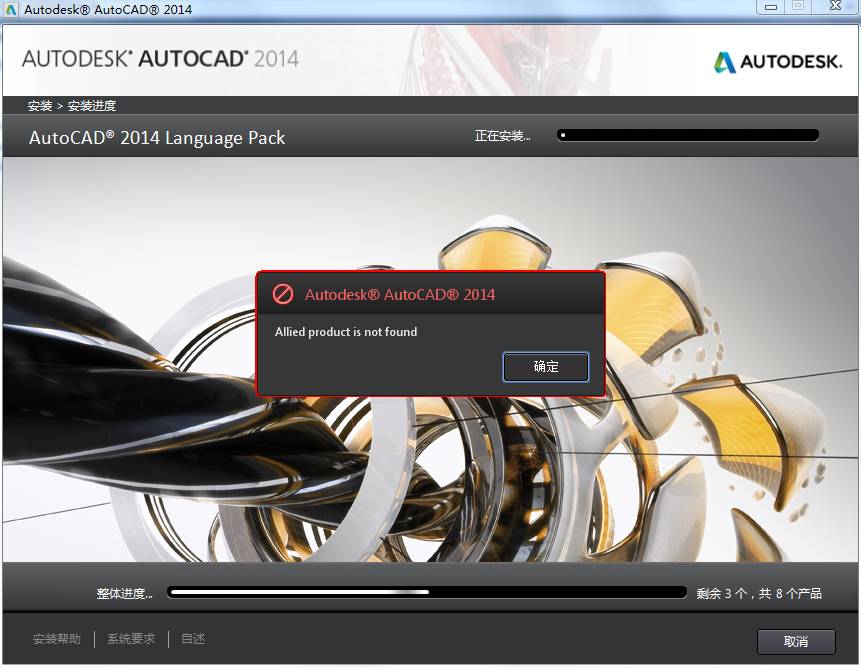
Task: Click the 正在安装 language pack progress bar
Action: [687, 135]
